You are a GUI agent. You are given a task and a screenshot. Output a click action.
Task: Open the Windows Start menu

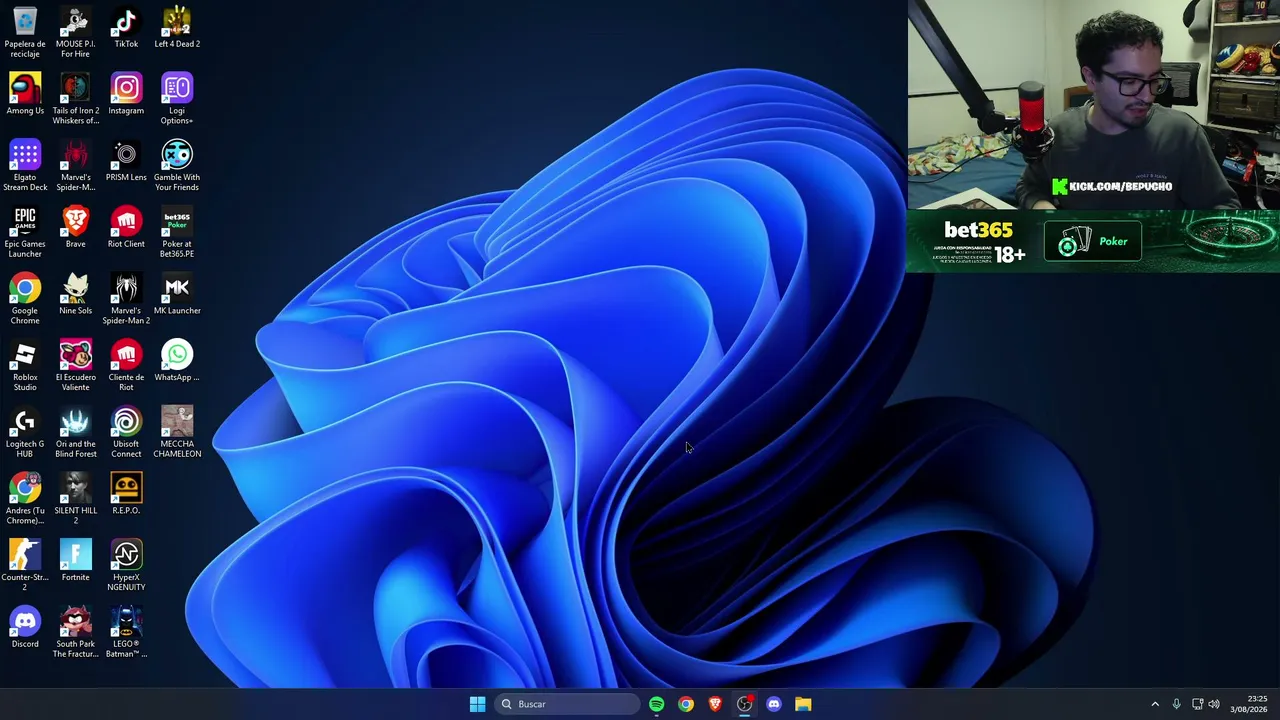click(477, 704)
